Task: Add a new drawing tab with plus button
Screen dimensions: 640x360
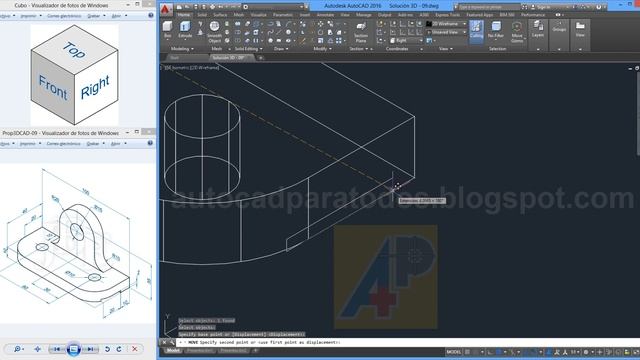Action: click(x=261, y=58)
